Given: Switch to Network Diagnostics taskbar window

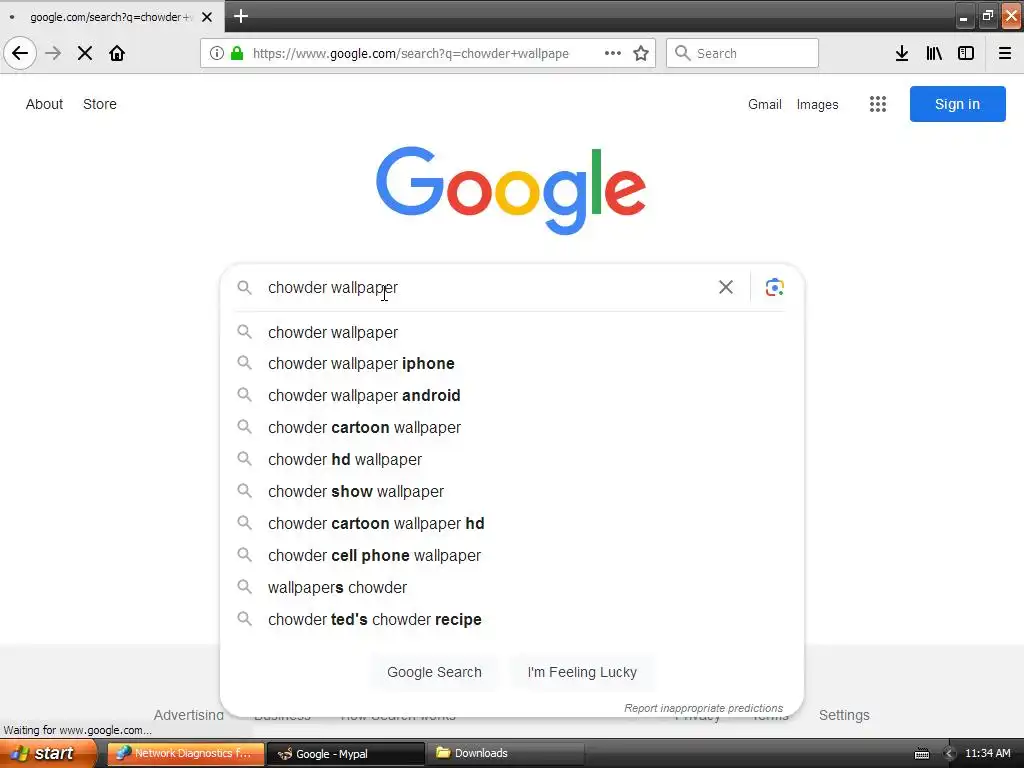Looking at the screenshot, I should tap(186, 753).
